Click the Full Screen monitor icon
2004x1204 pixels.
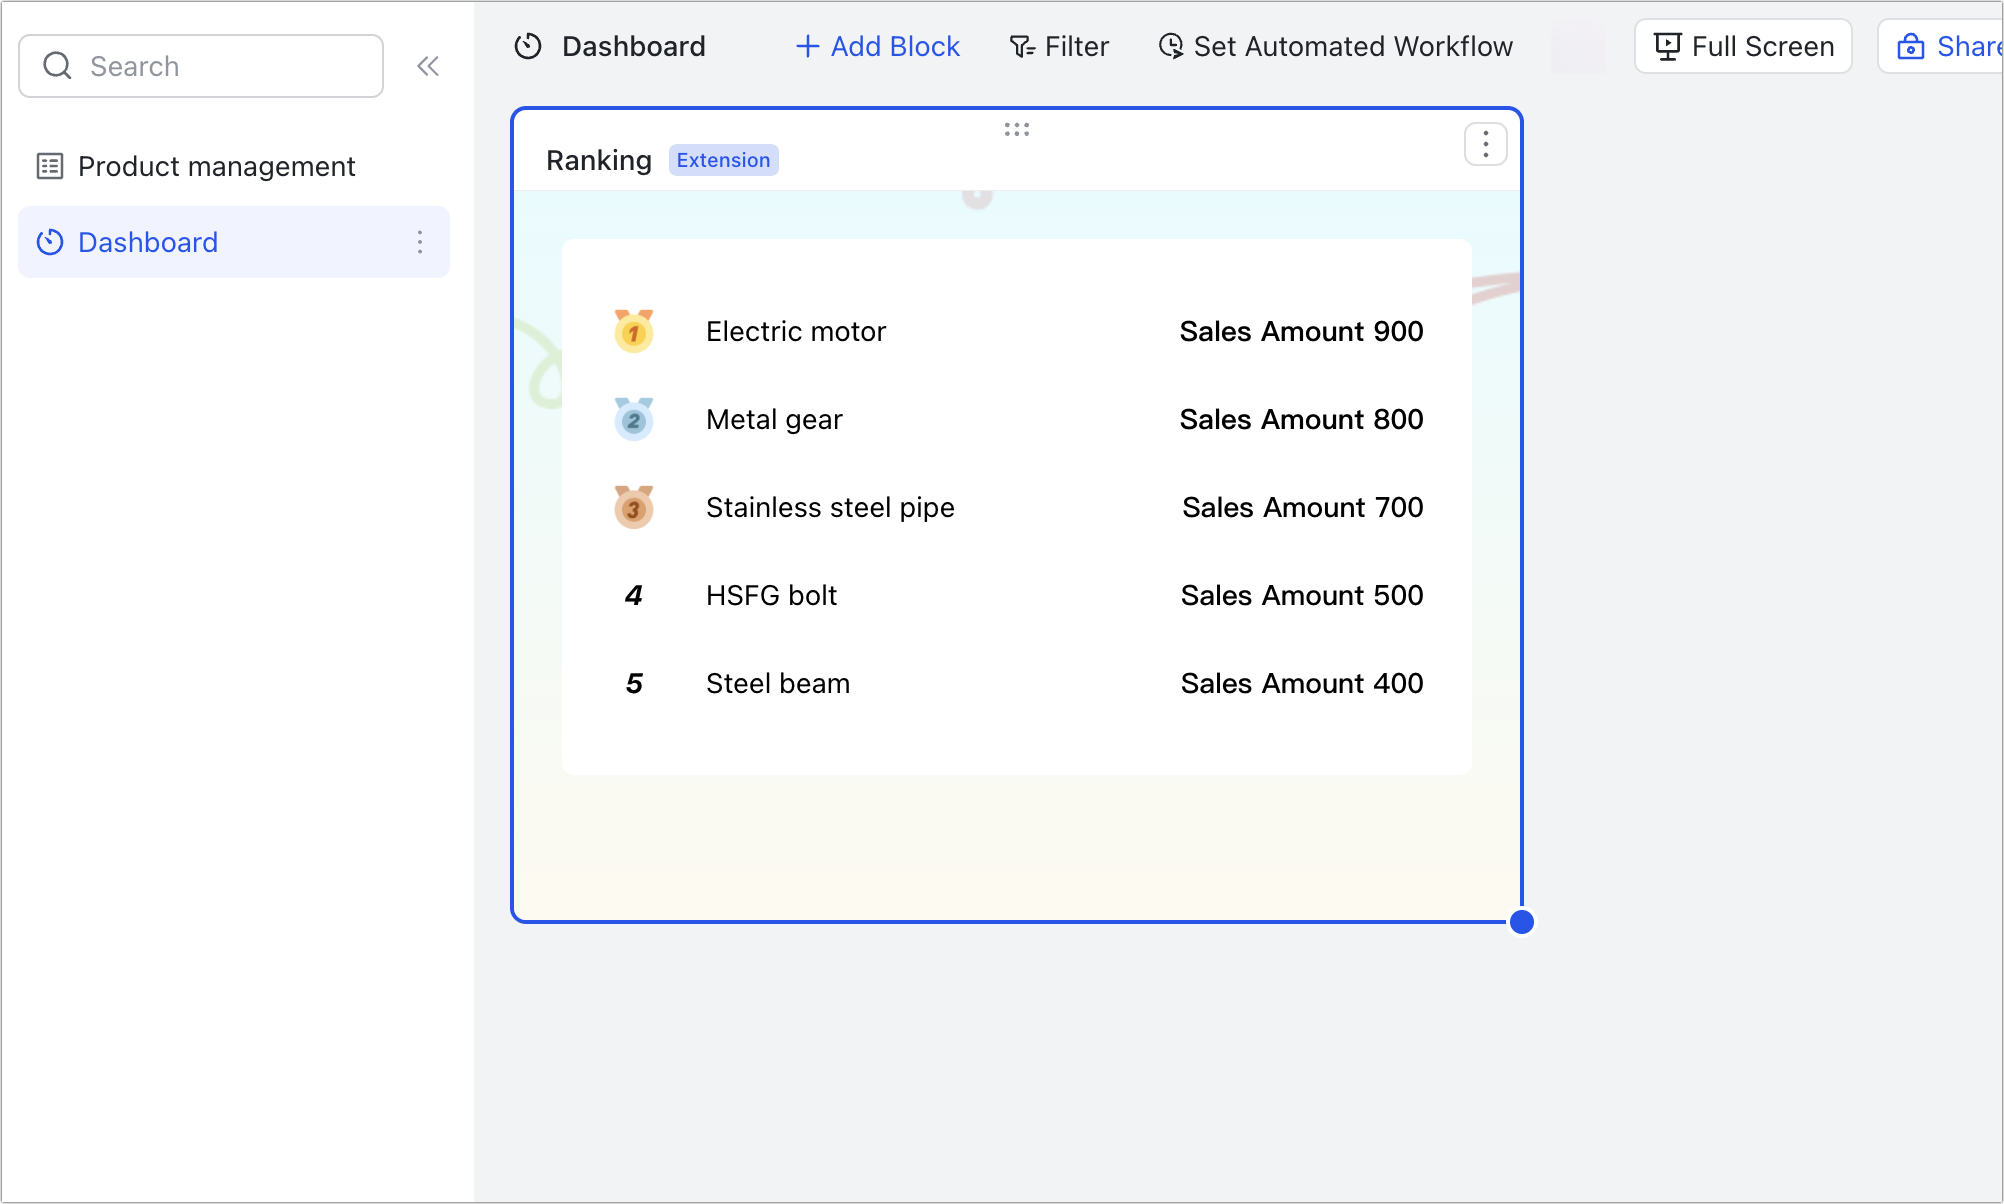(x=1667, y=46)
